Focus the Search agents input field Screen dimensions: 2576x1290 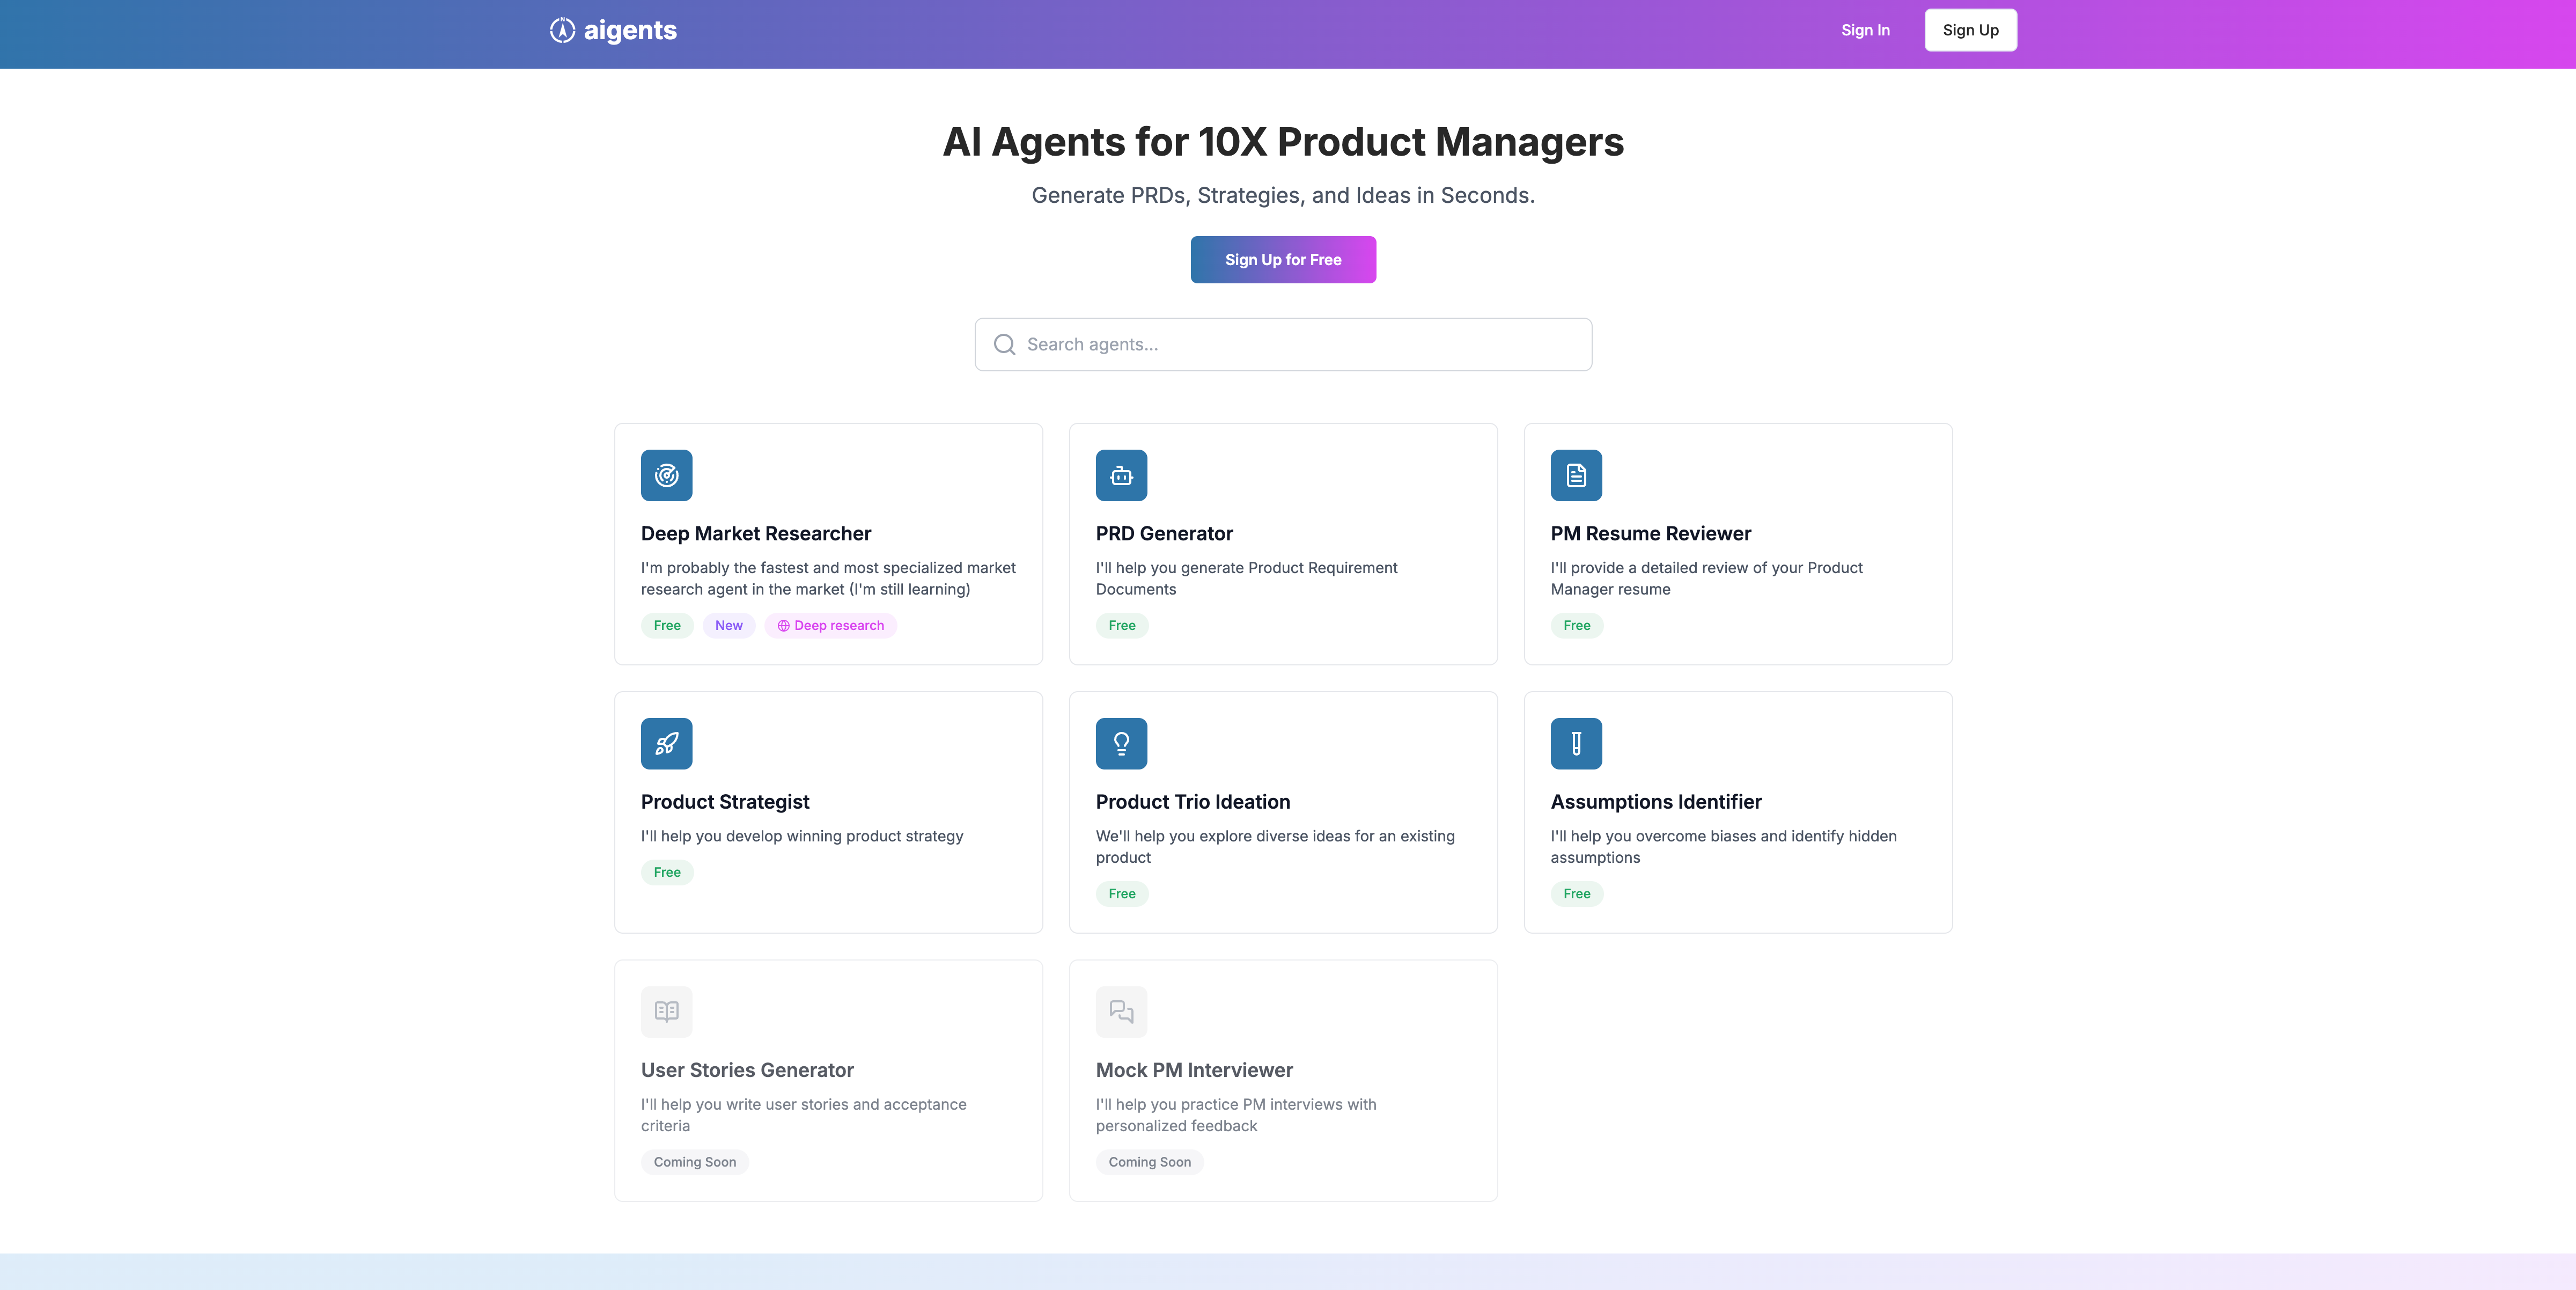click(1300, 344)
